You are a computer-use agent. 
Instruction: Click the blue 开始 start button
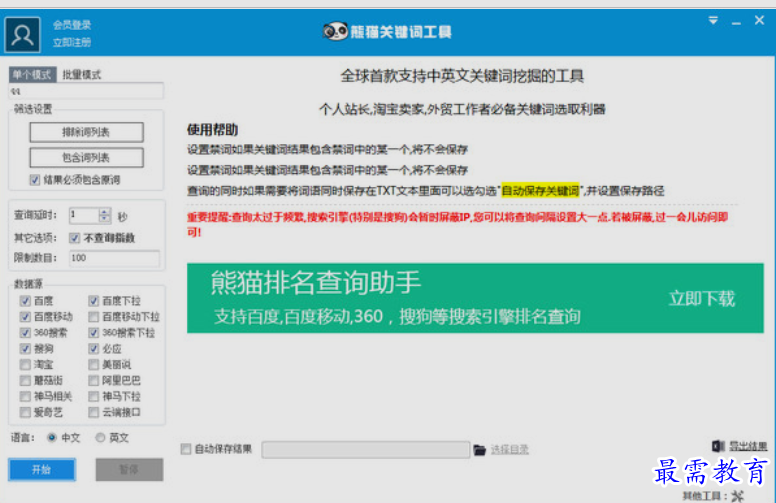point(42,469)
